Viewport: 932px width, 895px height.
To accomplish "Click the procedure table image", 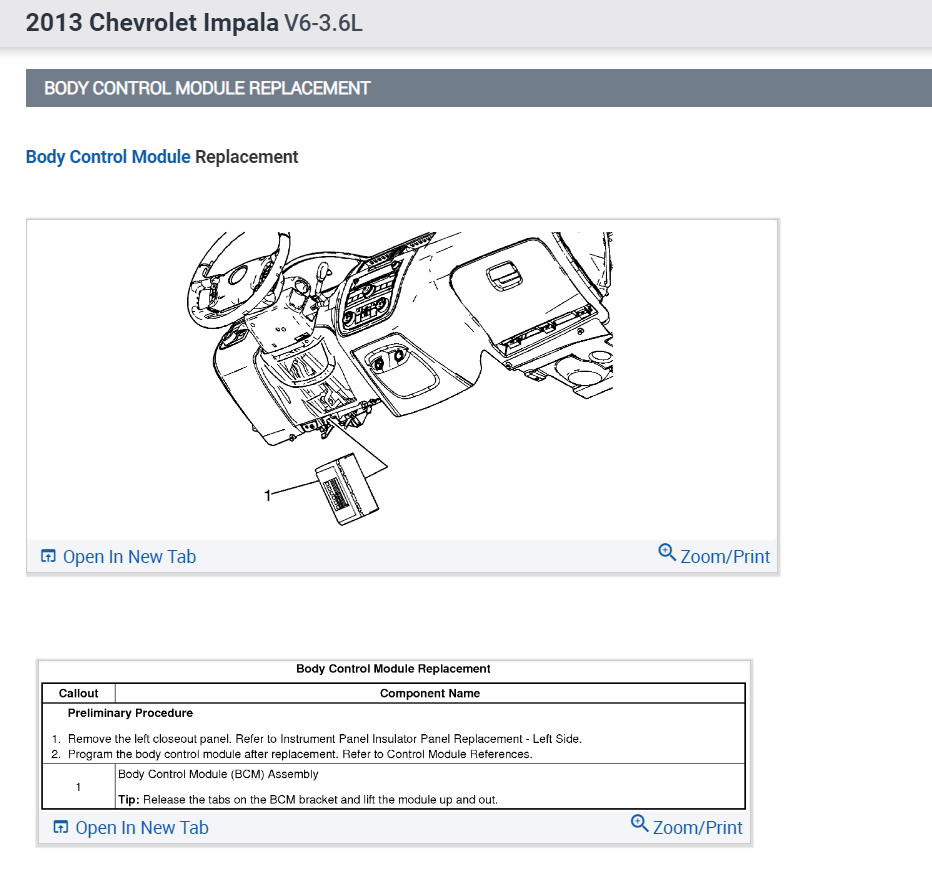I will coord(393,736).
